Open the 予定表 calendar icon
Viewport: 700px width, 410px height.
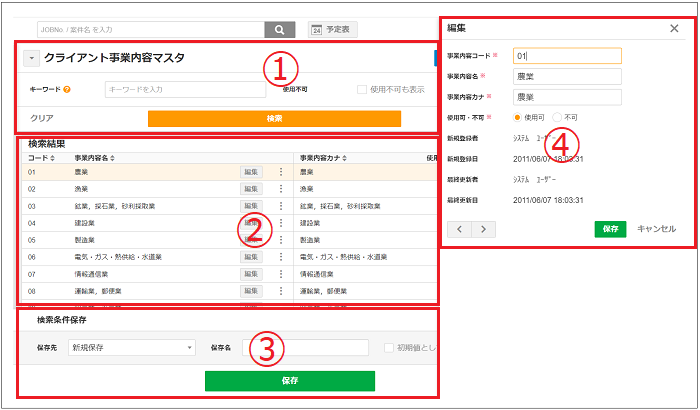pyautogui.click(x=316, y=30)
